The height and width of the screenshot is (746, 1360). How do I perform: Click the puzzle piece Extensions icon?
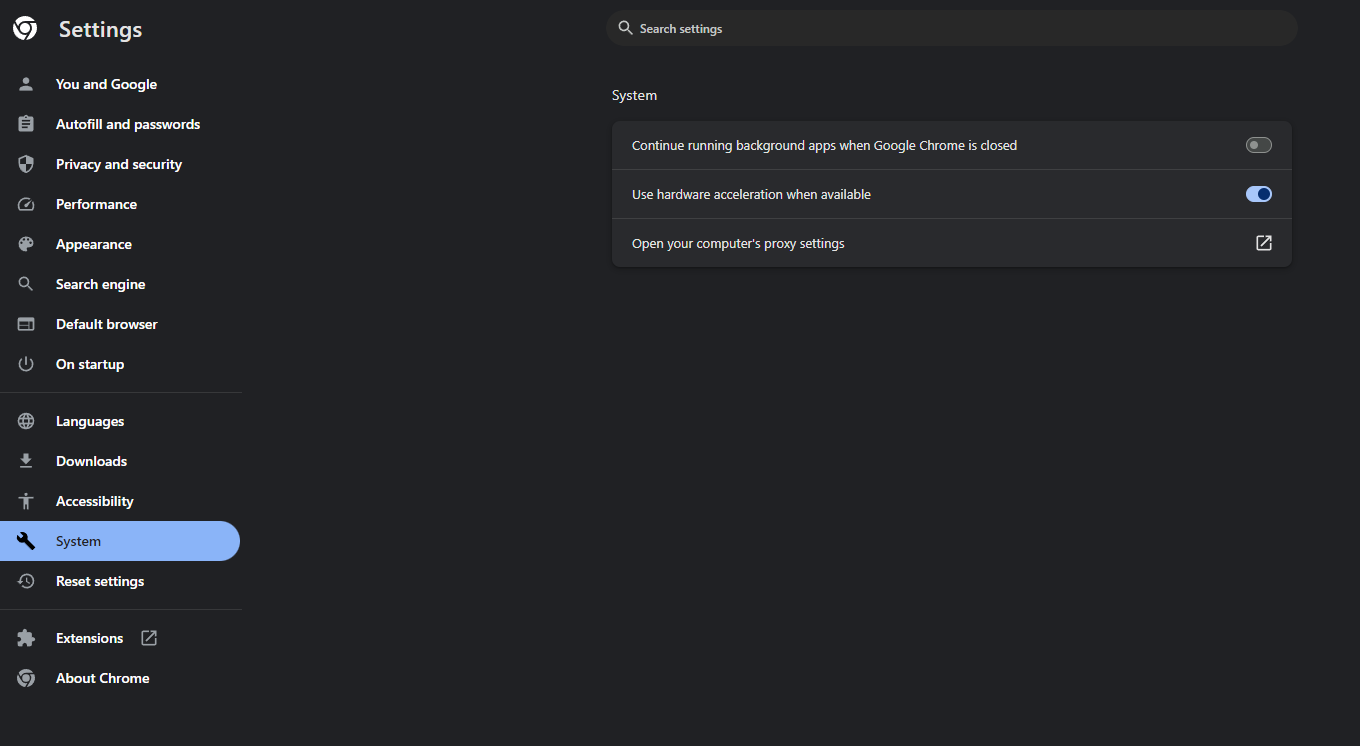coord(26,638)
